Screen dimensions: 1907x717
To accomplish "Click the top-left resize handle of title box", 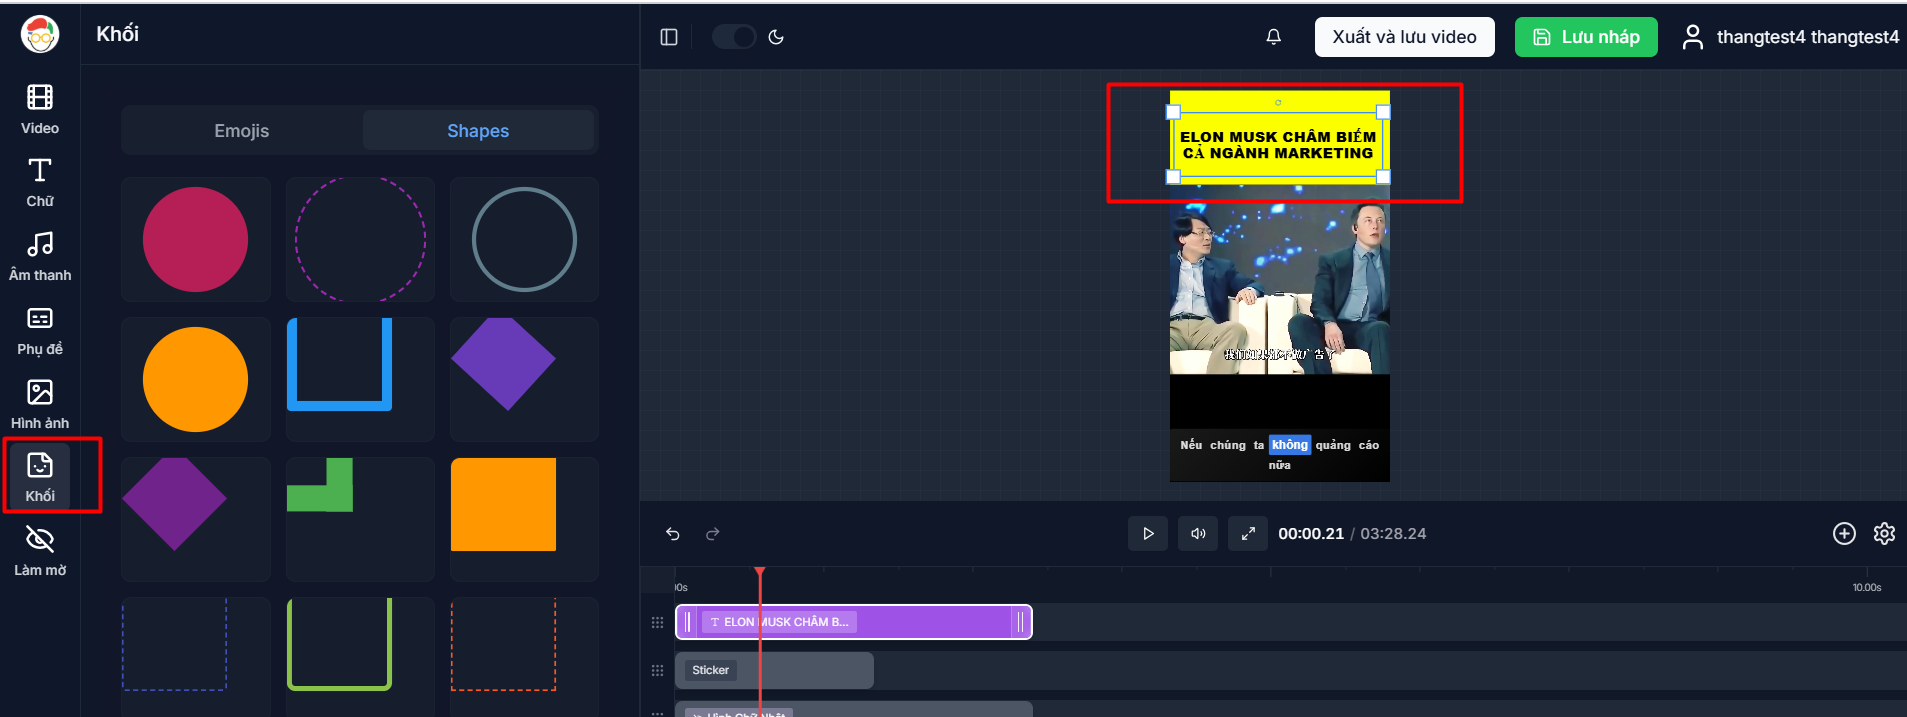I will 1174,112.
